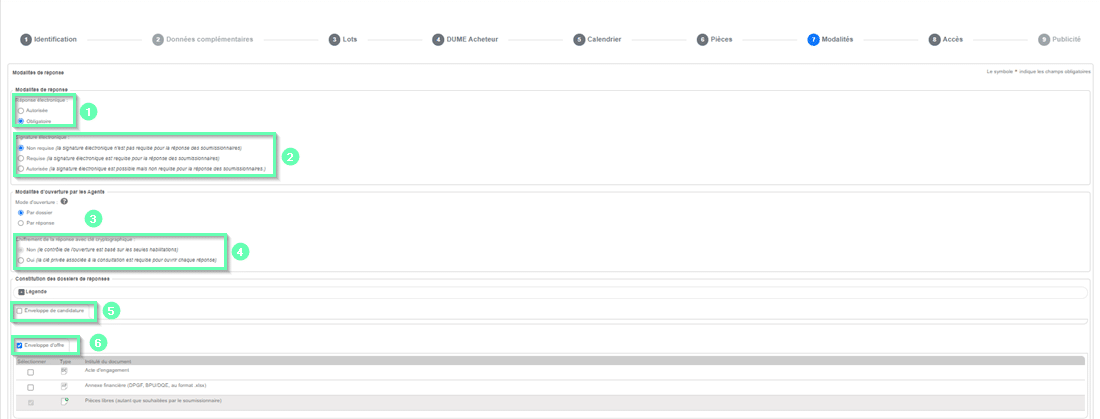This screenshot has height=419, width=1100.
Task: Enable the Enveloppe de candidature checkbox
Action: 19,311
